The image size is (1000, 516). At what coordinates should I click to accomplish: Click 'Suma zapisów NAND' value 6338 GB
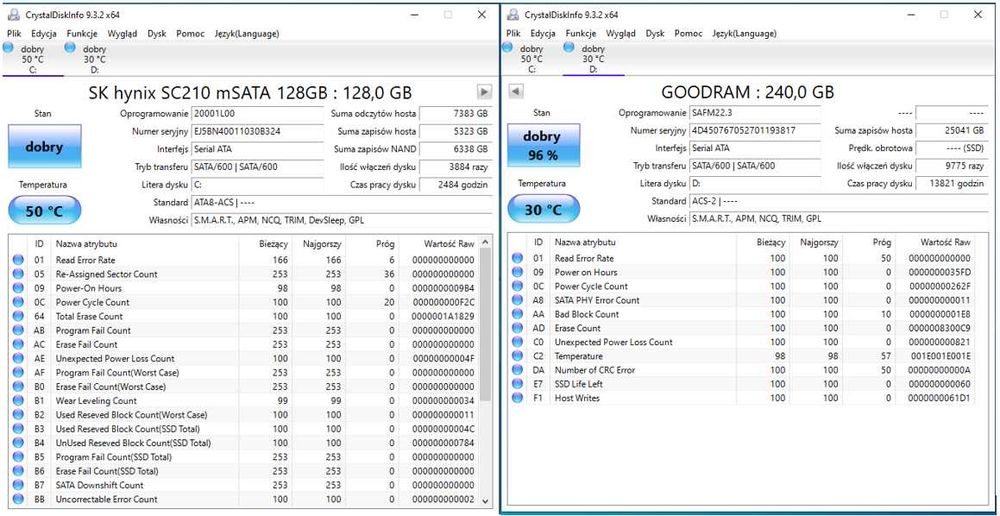point(455,149)
